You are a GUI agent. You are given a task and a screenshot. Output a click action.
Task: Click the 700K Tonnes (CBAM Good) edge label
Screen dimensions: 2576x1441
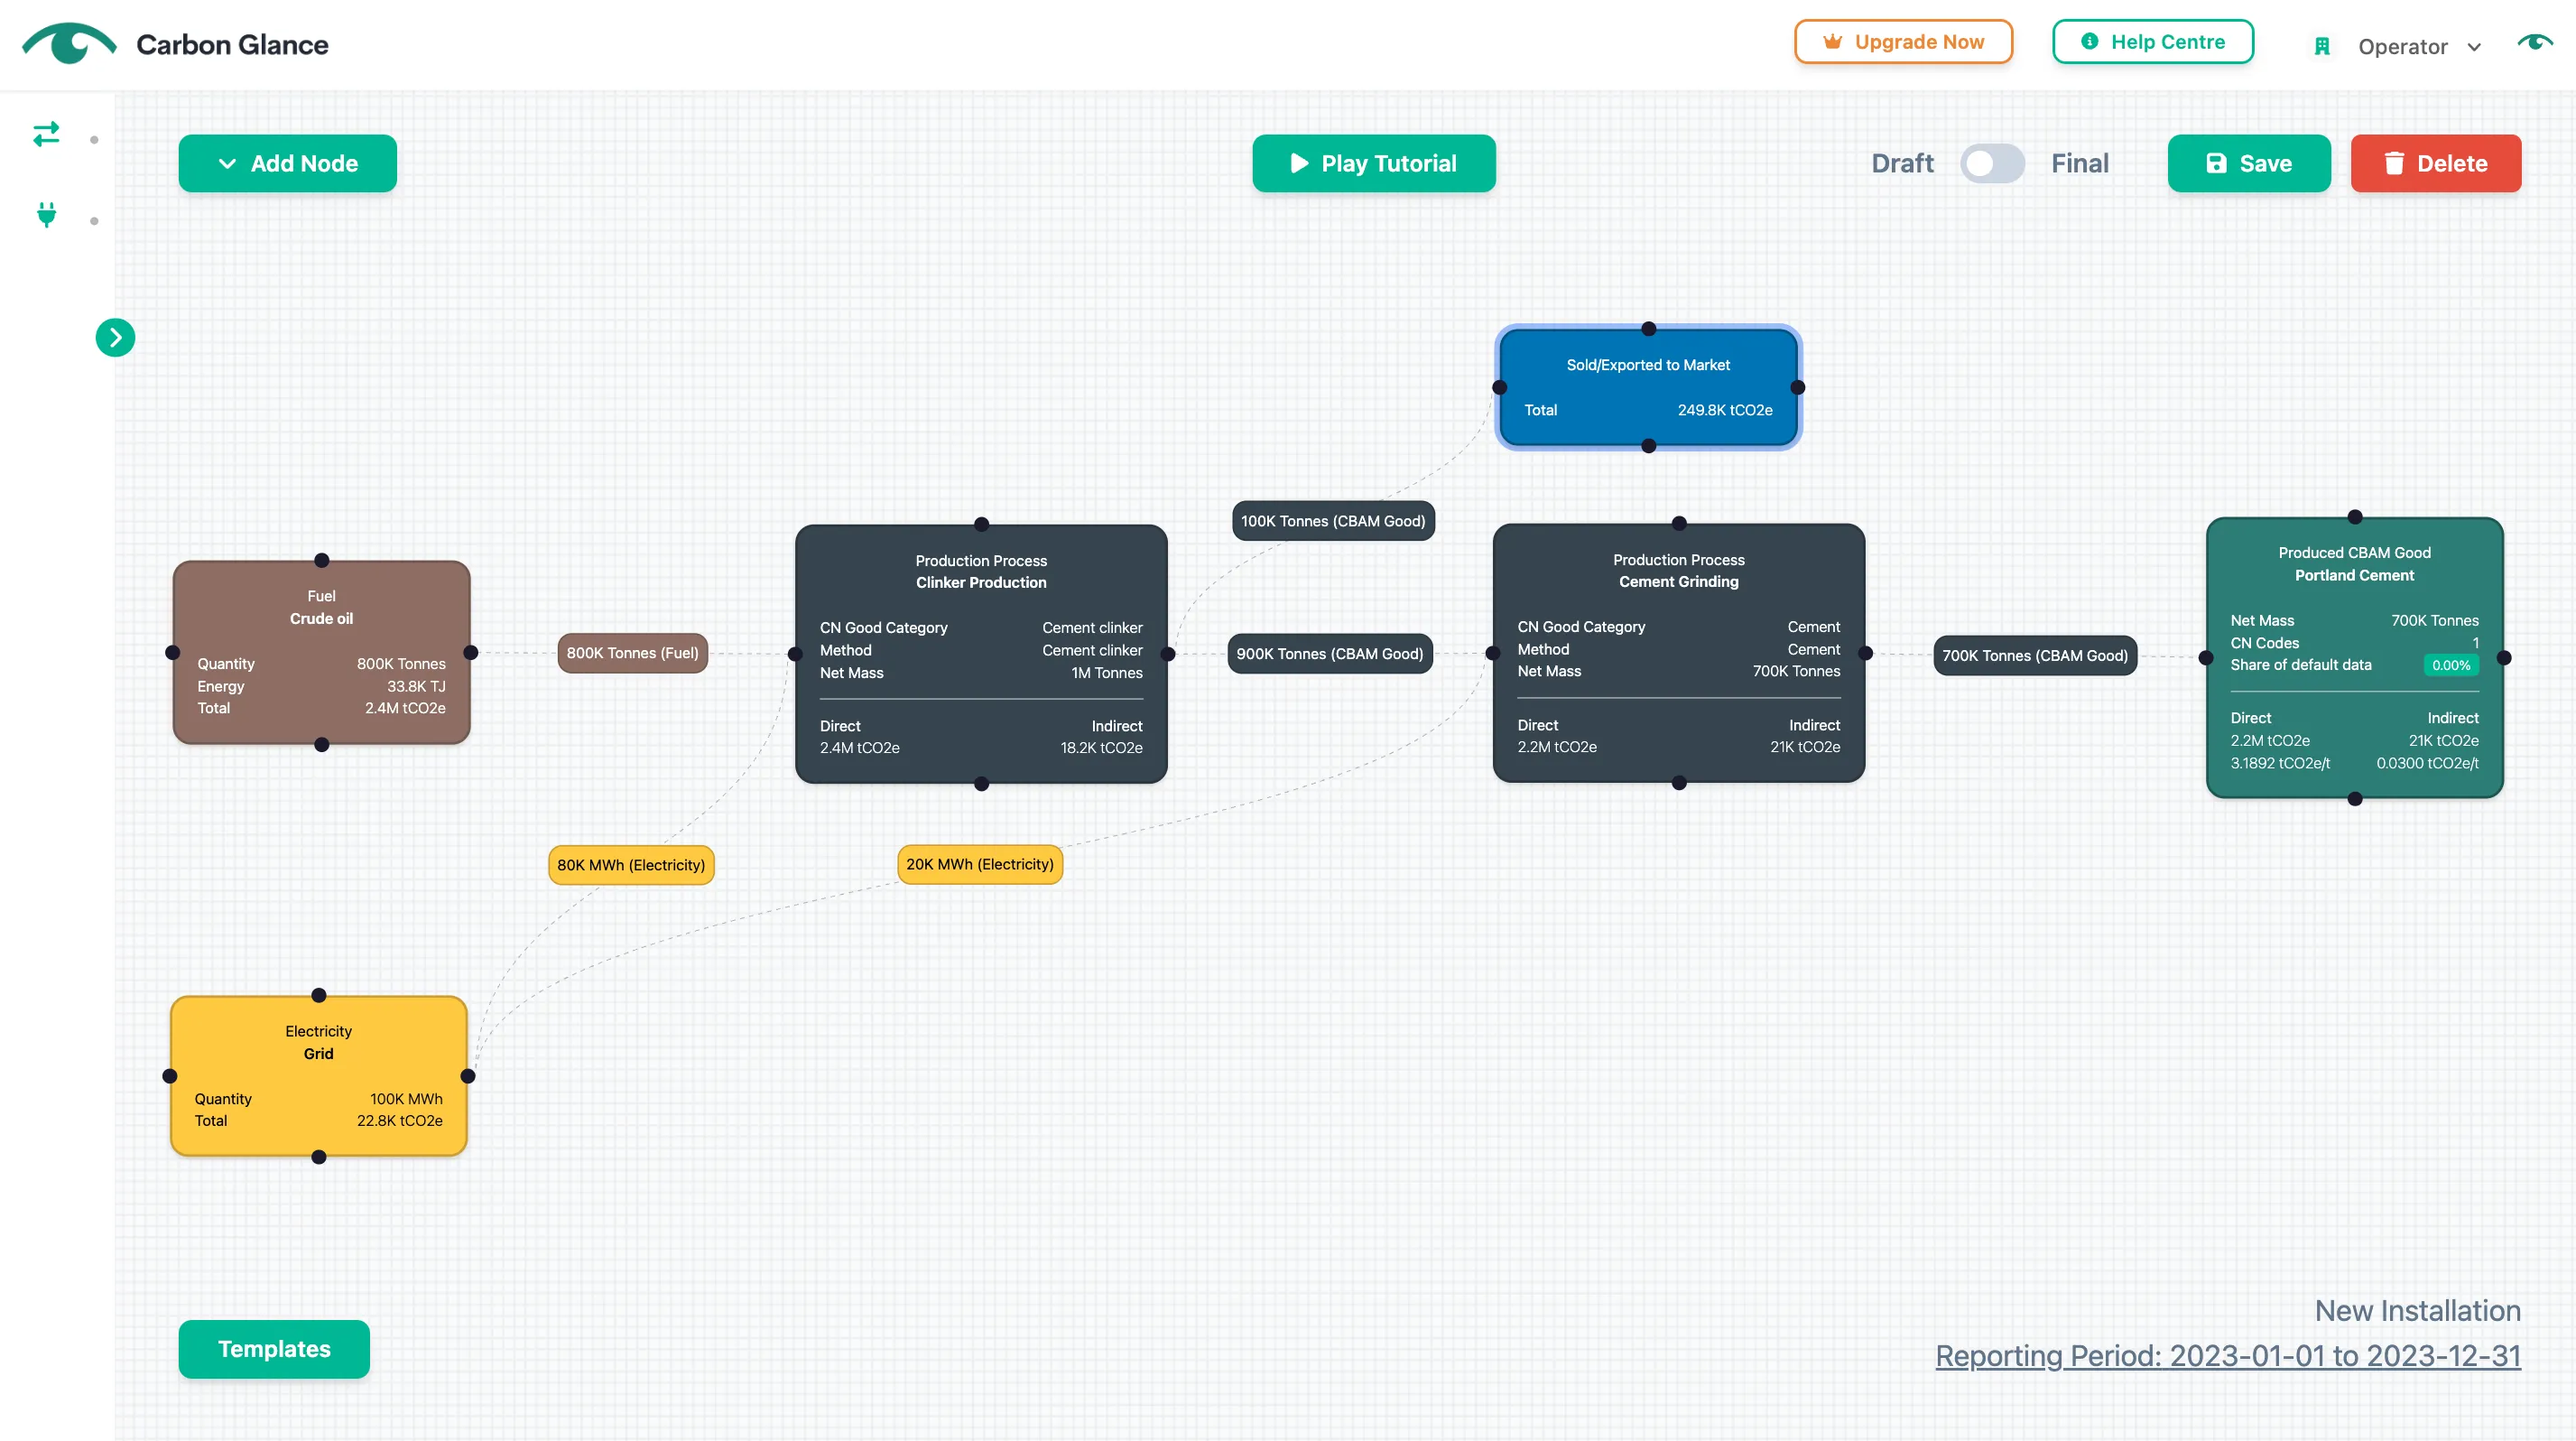2035,656
